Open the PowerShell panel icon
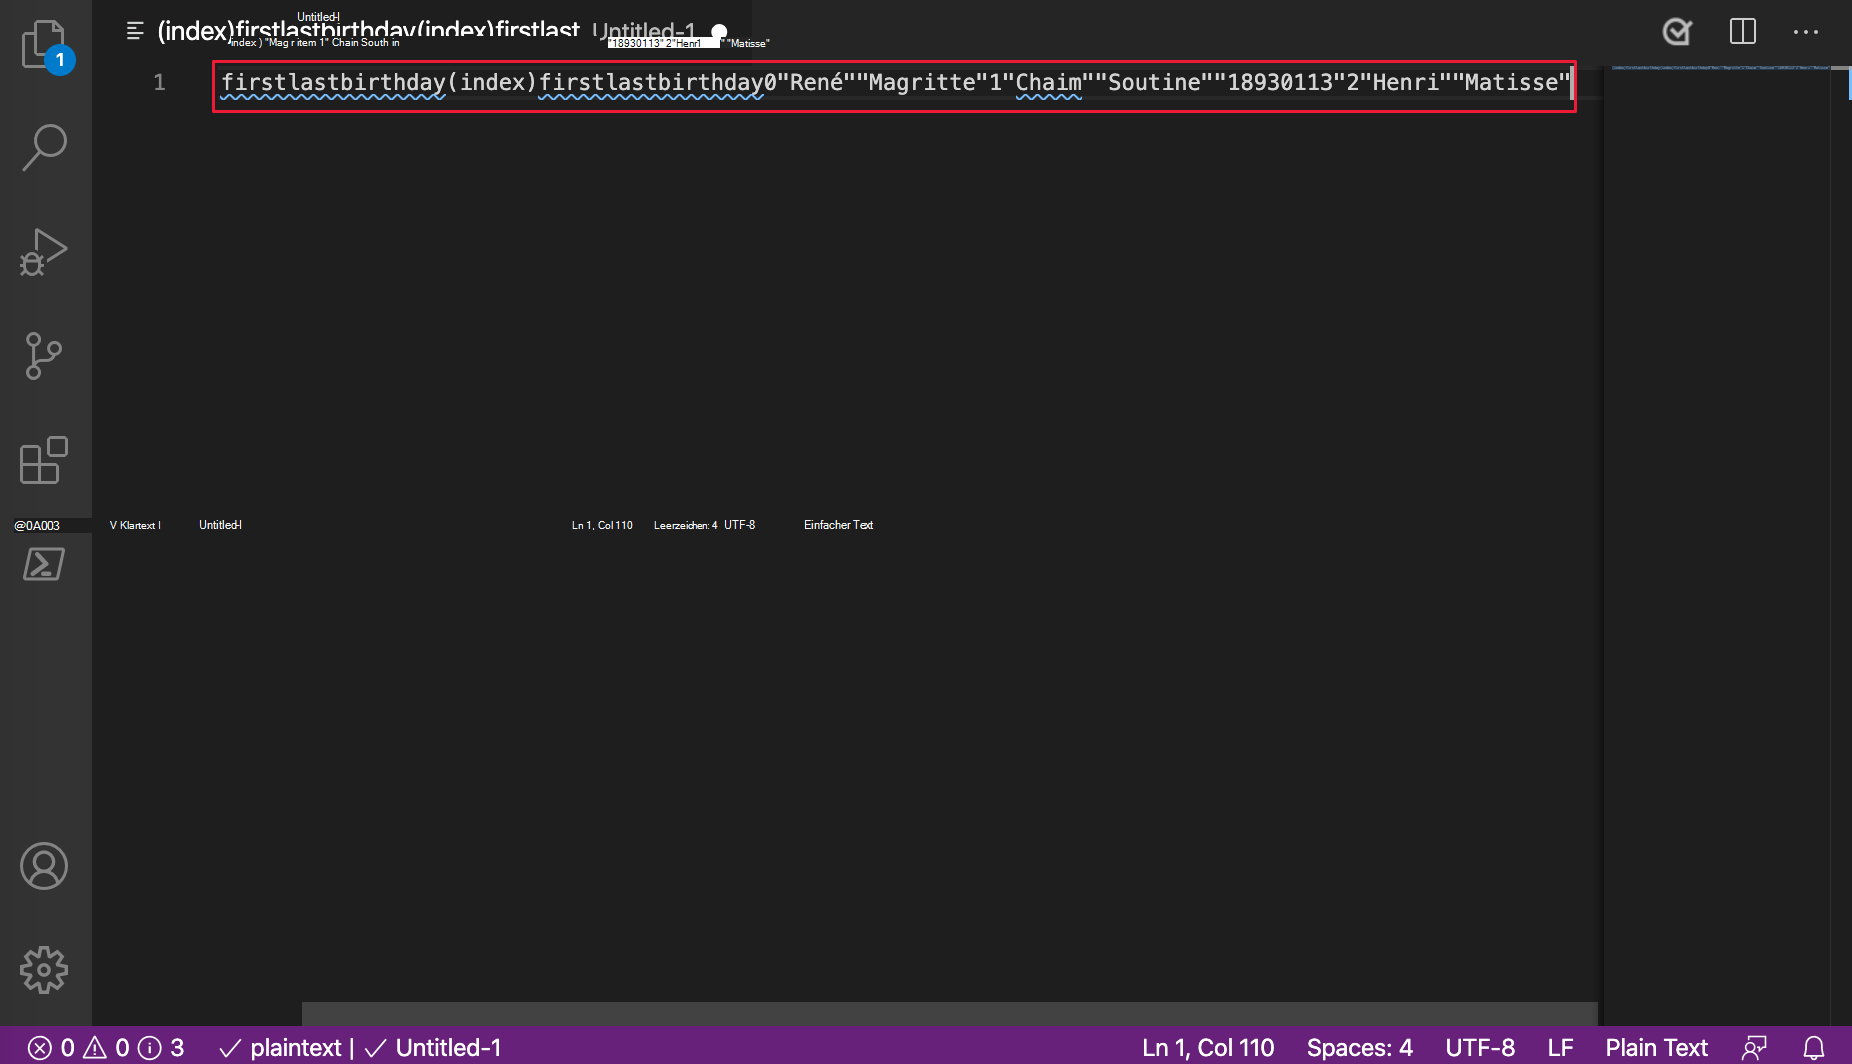The image size is (1852, 1064). [44, 564]
